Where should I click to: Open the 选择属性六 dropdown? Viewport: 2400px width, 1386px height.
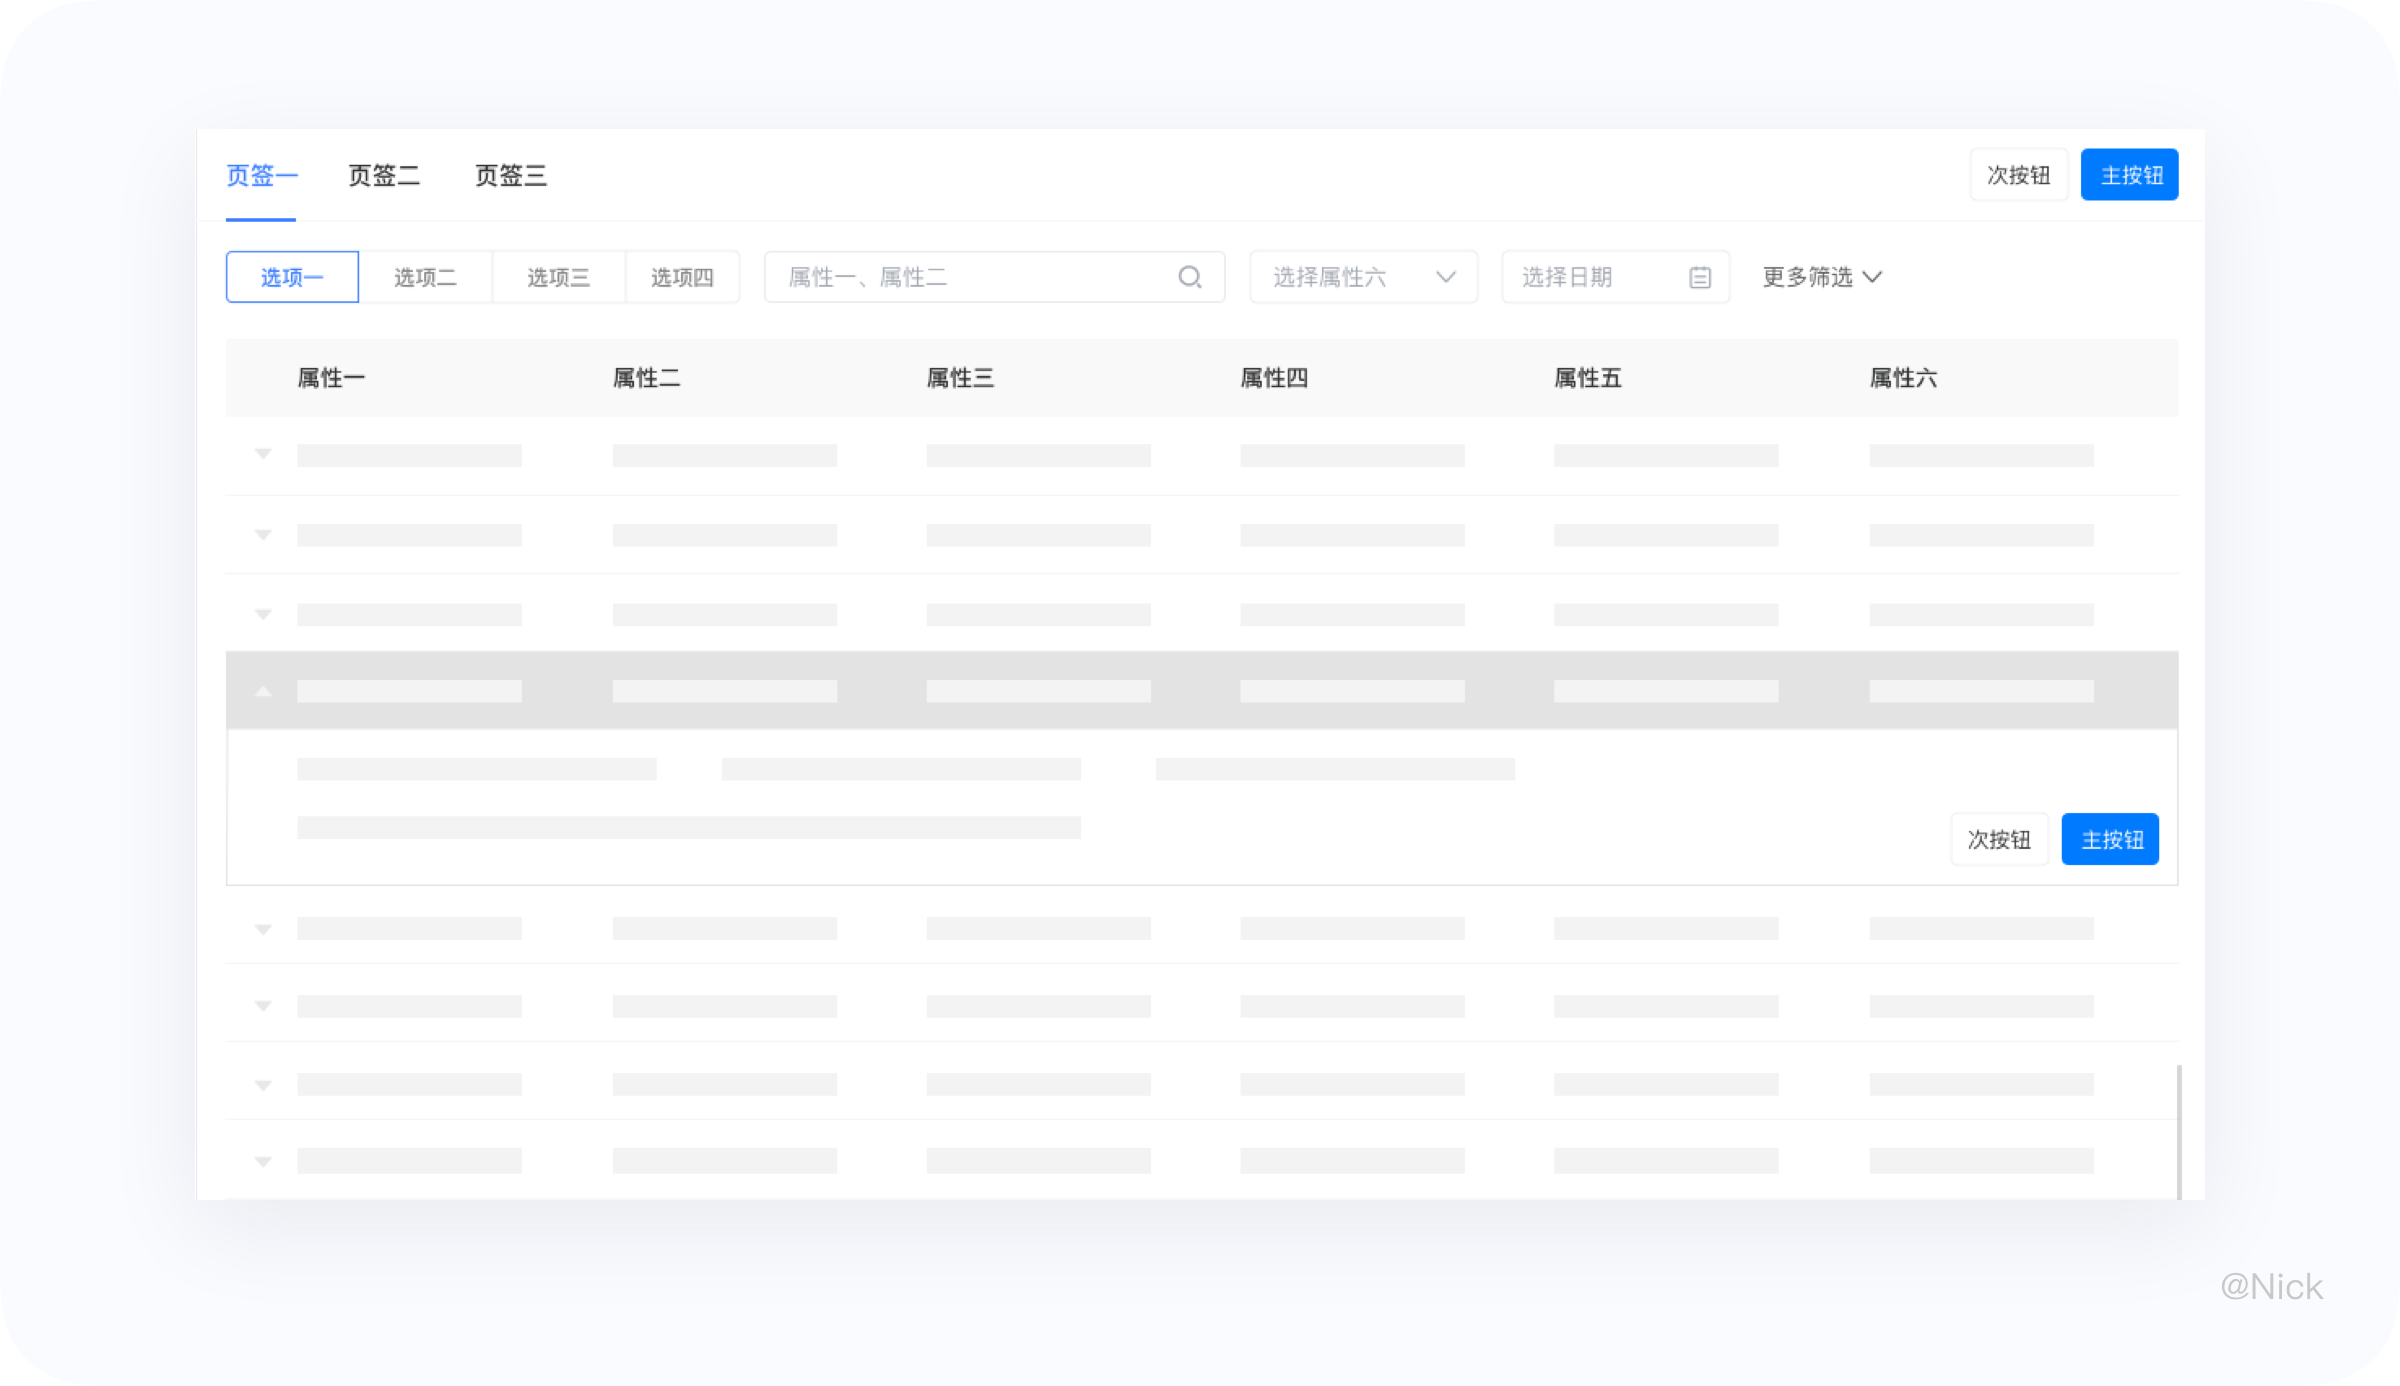(1363, 277)
